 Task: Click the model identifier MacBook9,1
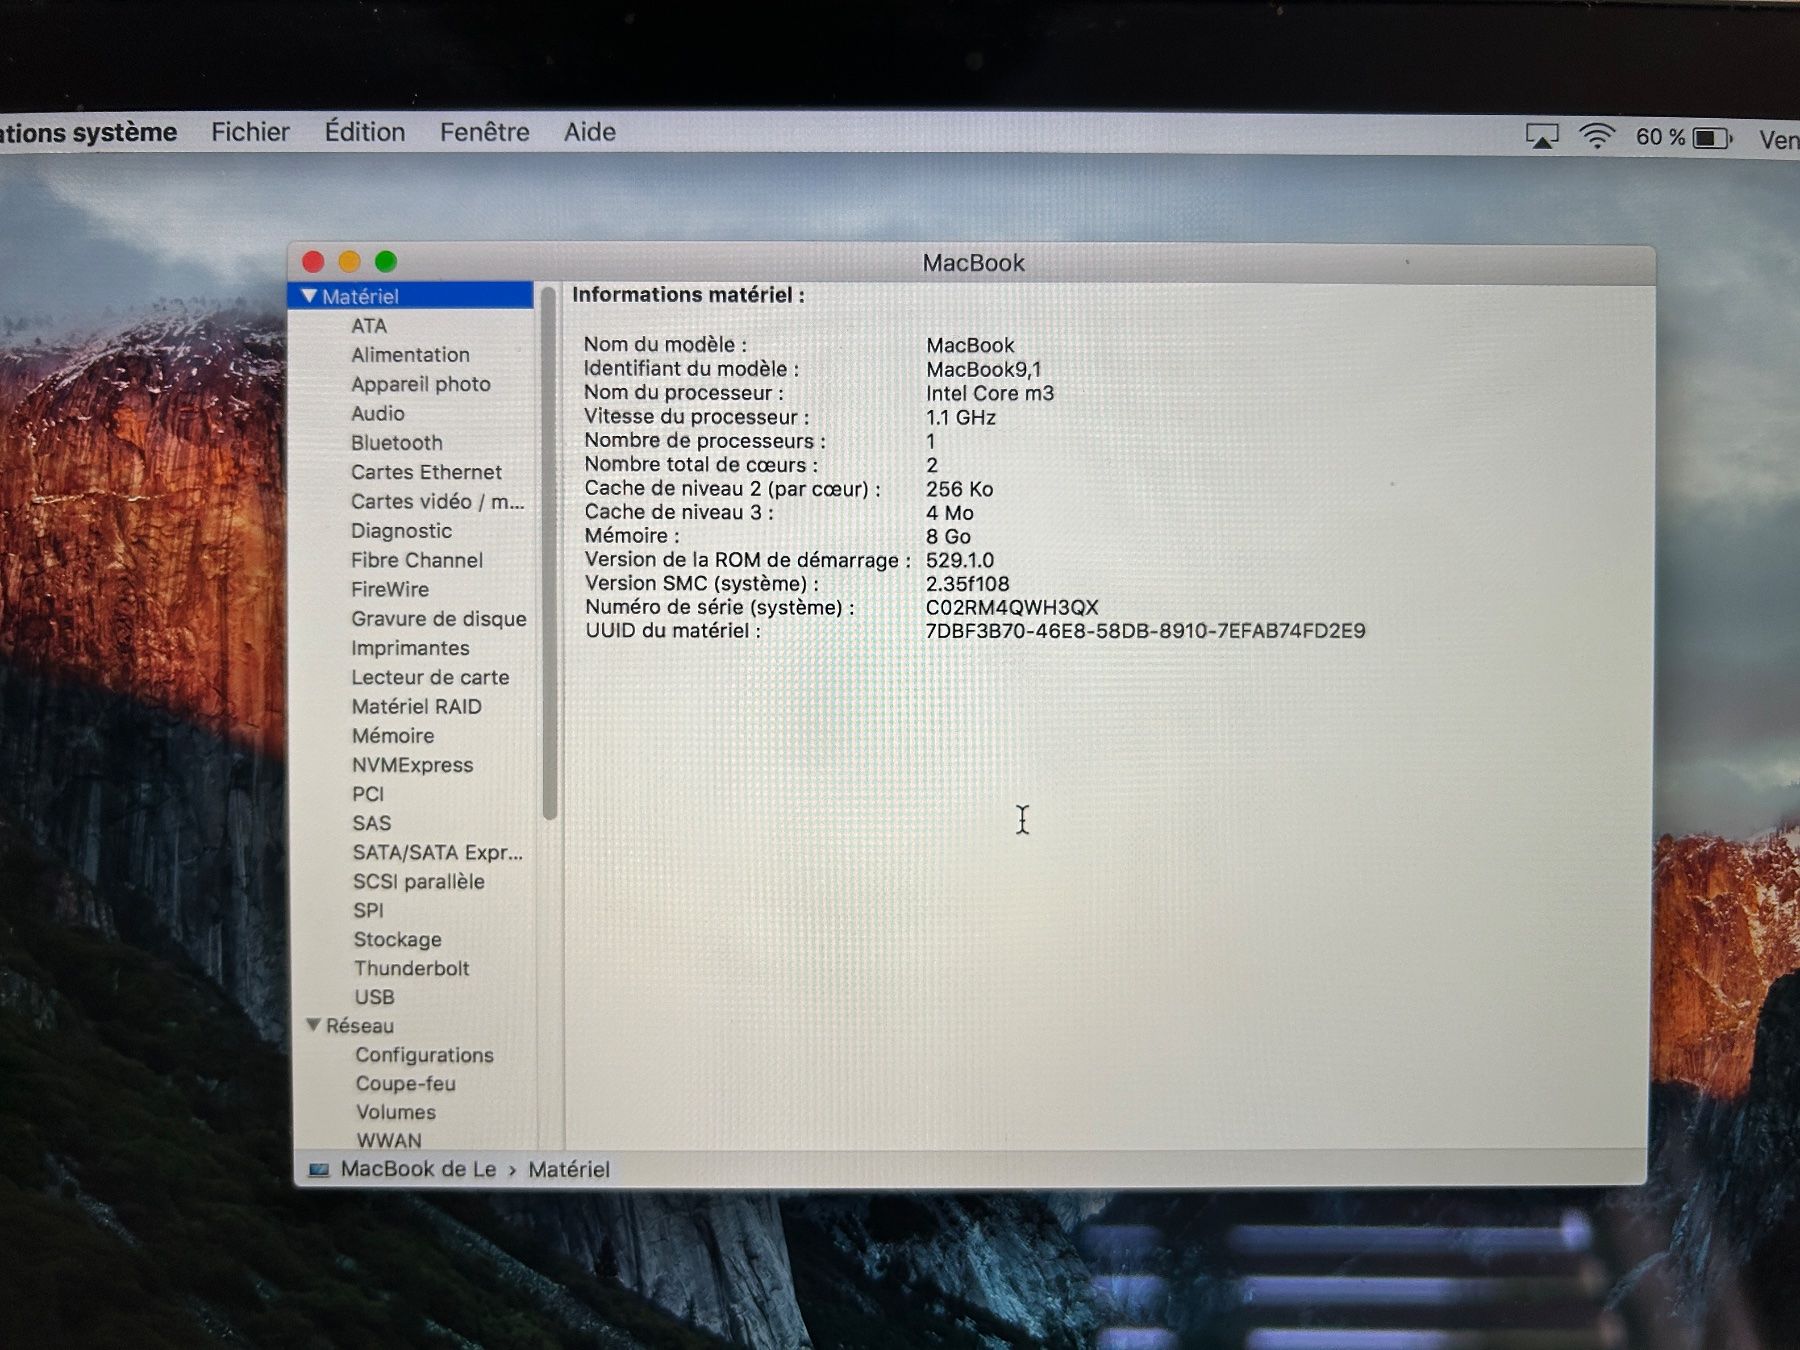[x=984, y=370]
